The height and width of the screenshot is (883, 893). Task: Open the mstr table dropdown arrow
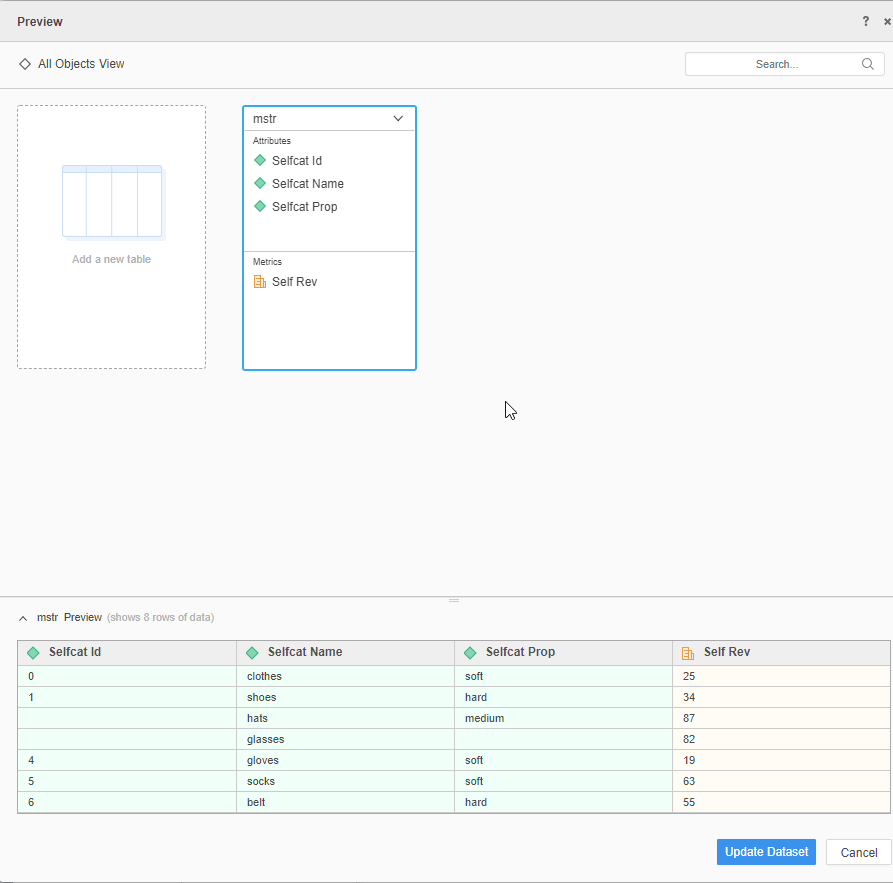(398, 118)
